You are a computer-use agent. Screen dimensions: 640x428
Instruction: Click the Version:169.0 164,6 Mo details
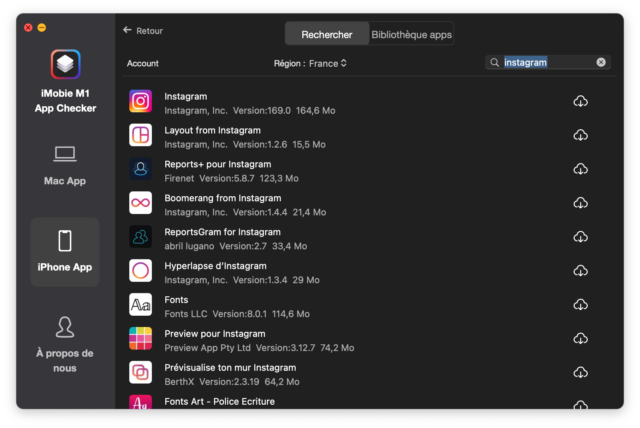[x=250, y=111]
